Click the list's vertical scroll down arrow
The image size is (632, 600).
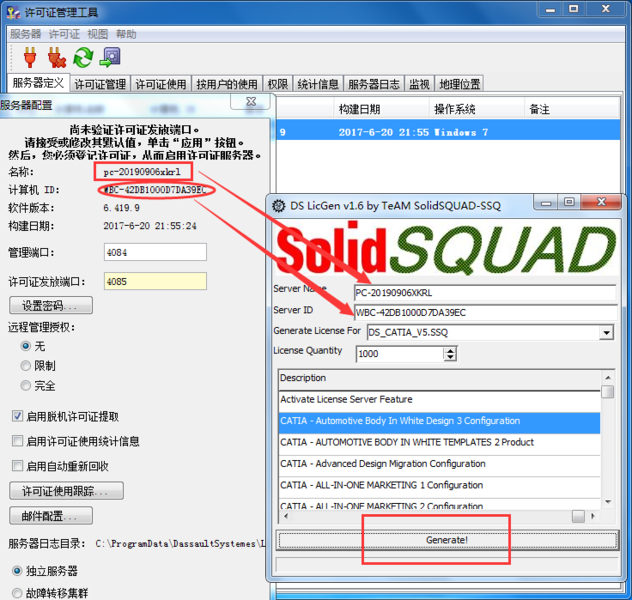(608, 502)
